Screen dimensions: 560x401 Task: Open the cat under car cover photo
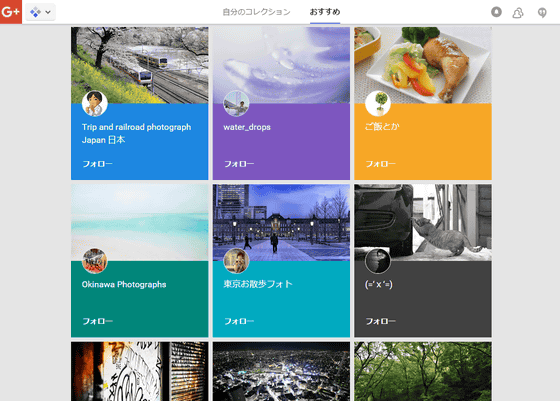(423, 222)
